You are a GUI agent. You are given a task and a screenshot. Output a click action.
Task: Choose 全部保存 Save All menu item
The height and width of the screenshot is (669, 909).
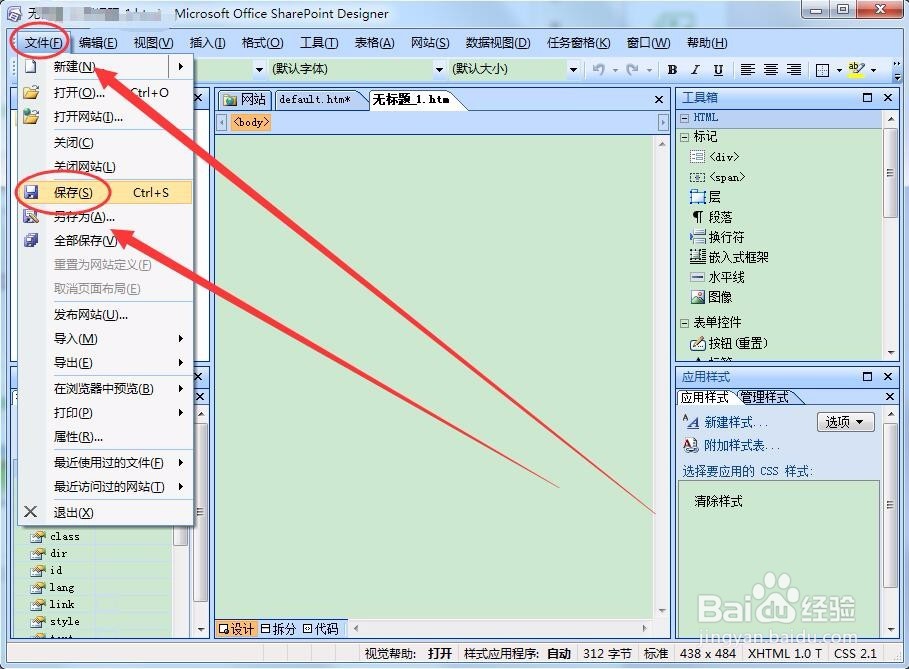[105, 241]
